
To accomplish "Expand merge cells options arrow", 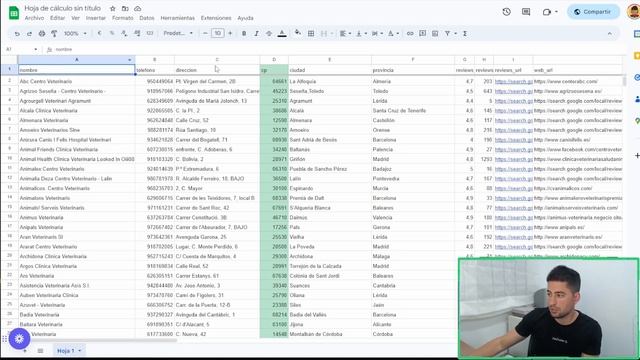I will click(x=332, y=33).
